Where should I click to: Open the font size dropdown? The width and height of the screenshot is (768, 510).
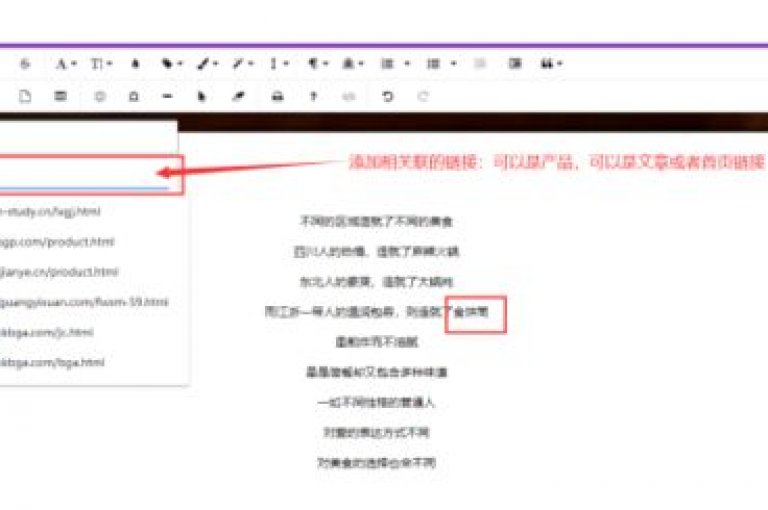pos(101,64)
